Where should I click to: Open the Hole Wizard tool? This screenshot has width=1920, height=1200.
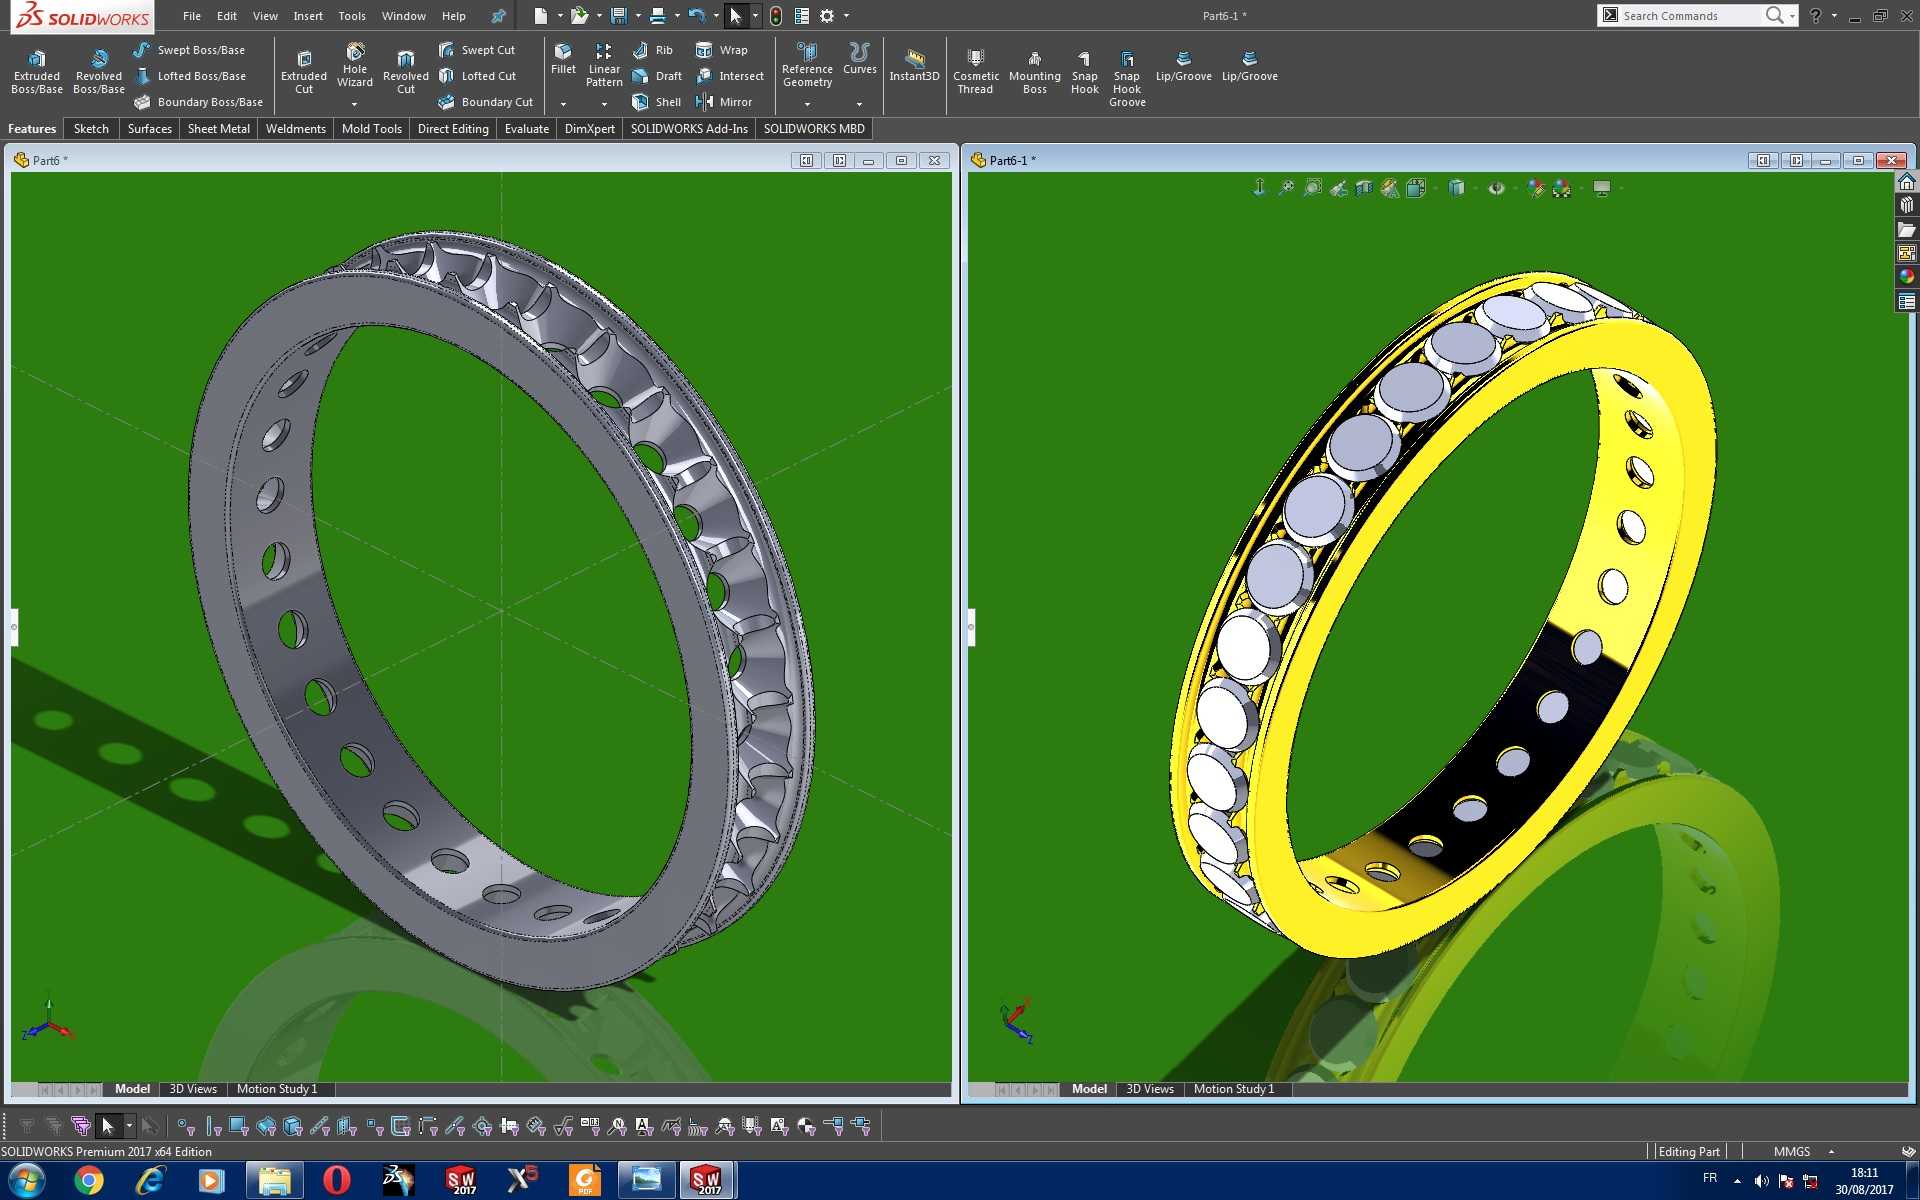coord(355,65)
